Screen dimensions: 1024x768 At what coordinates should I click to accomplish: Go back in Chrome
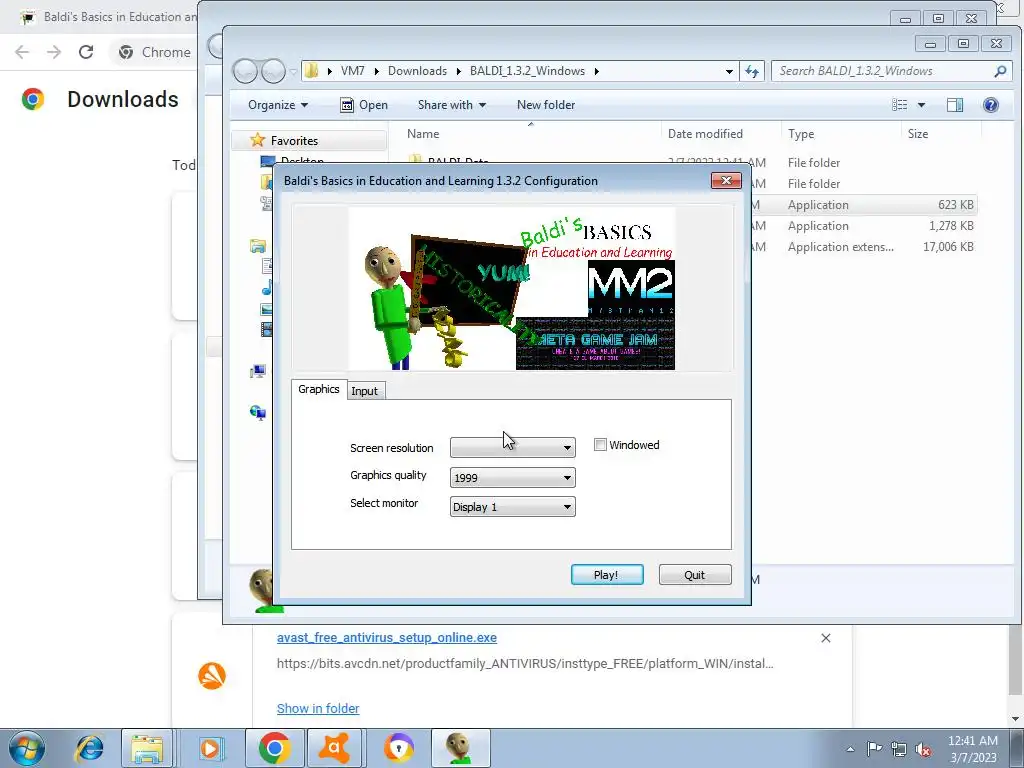click(x=22, y=52)
